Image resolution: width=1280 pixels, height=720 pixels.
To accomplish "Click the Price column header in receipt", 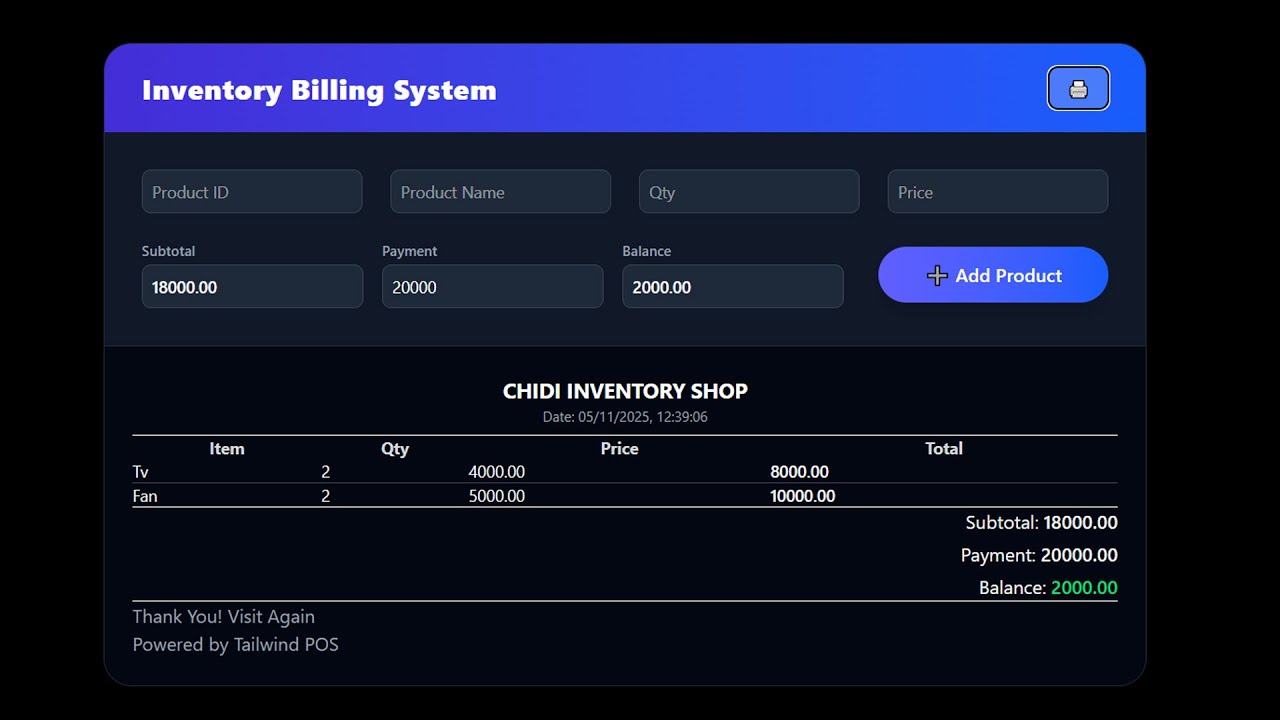I will (619, 449).
